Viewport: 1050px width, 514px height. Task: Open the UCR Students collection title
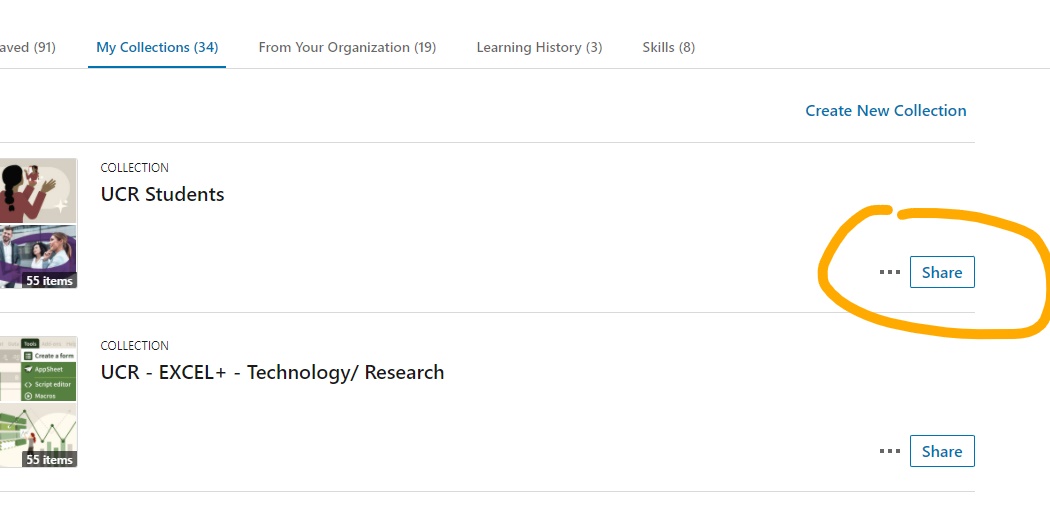click(x=162, y=194)
